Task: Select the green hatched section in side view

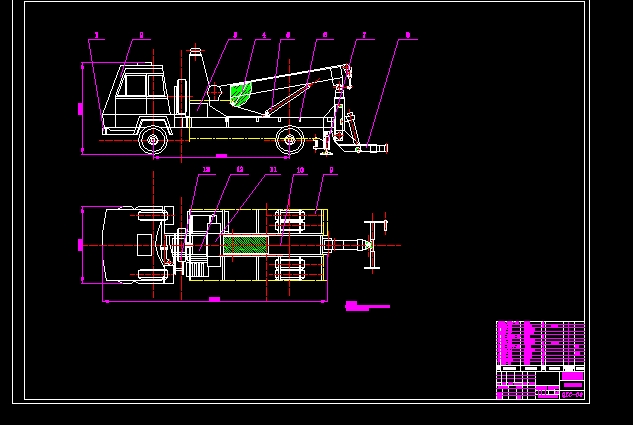Action: coord(240,94)
